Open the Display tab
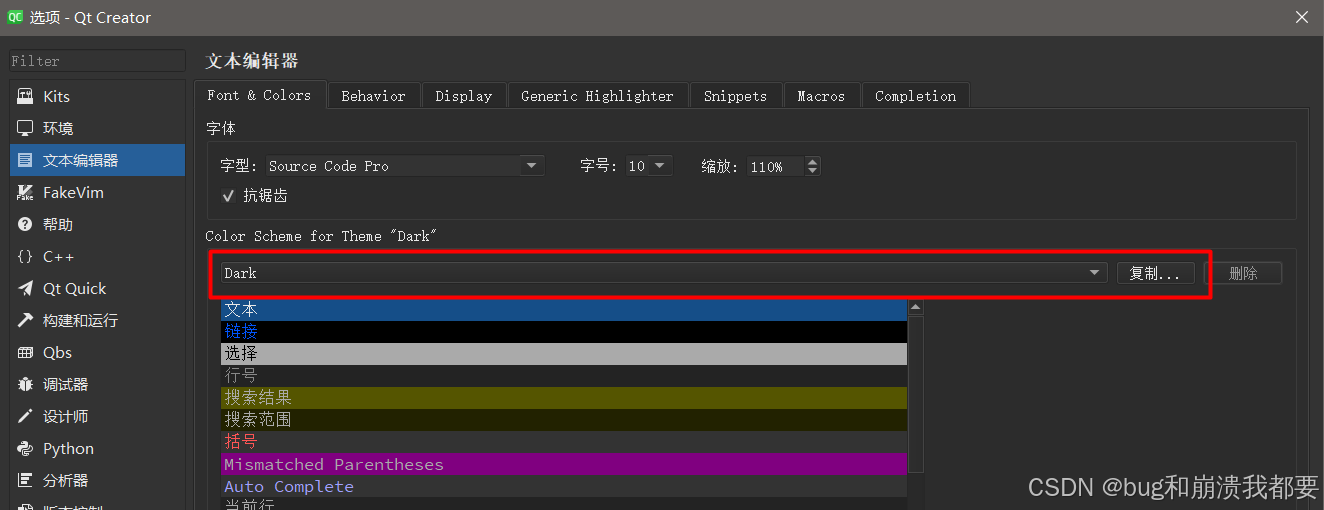 click(464, 96)
